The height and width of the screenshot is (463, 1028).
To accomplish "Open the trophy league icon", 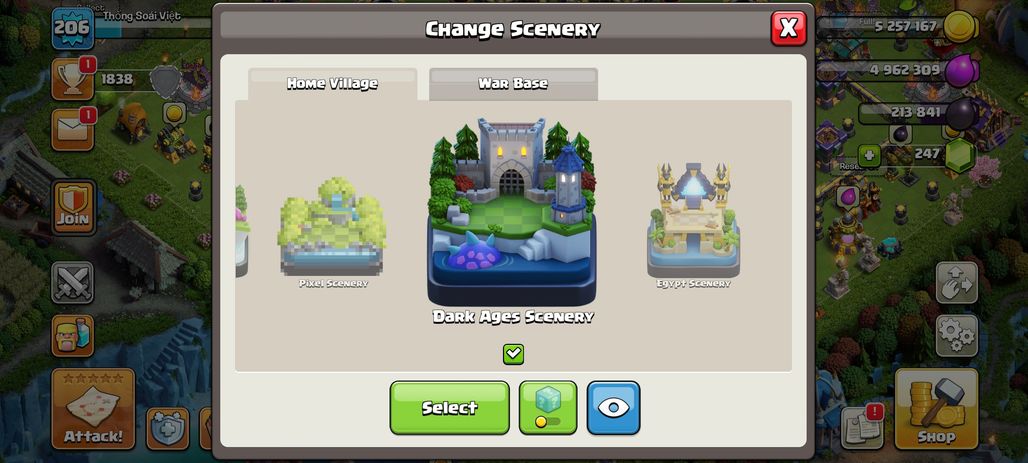I will point(73,79).
